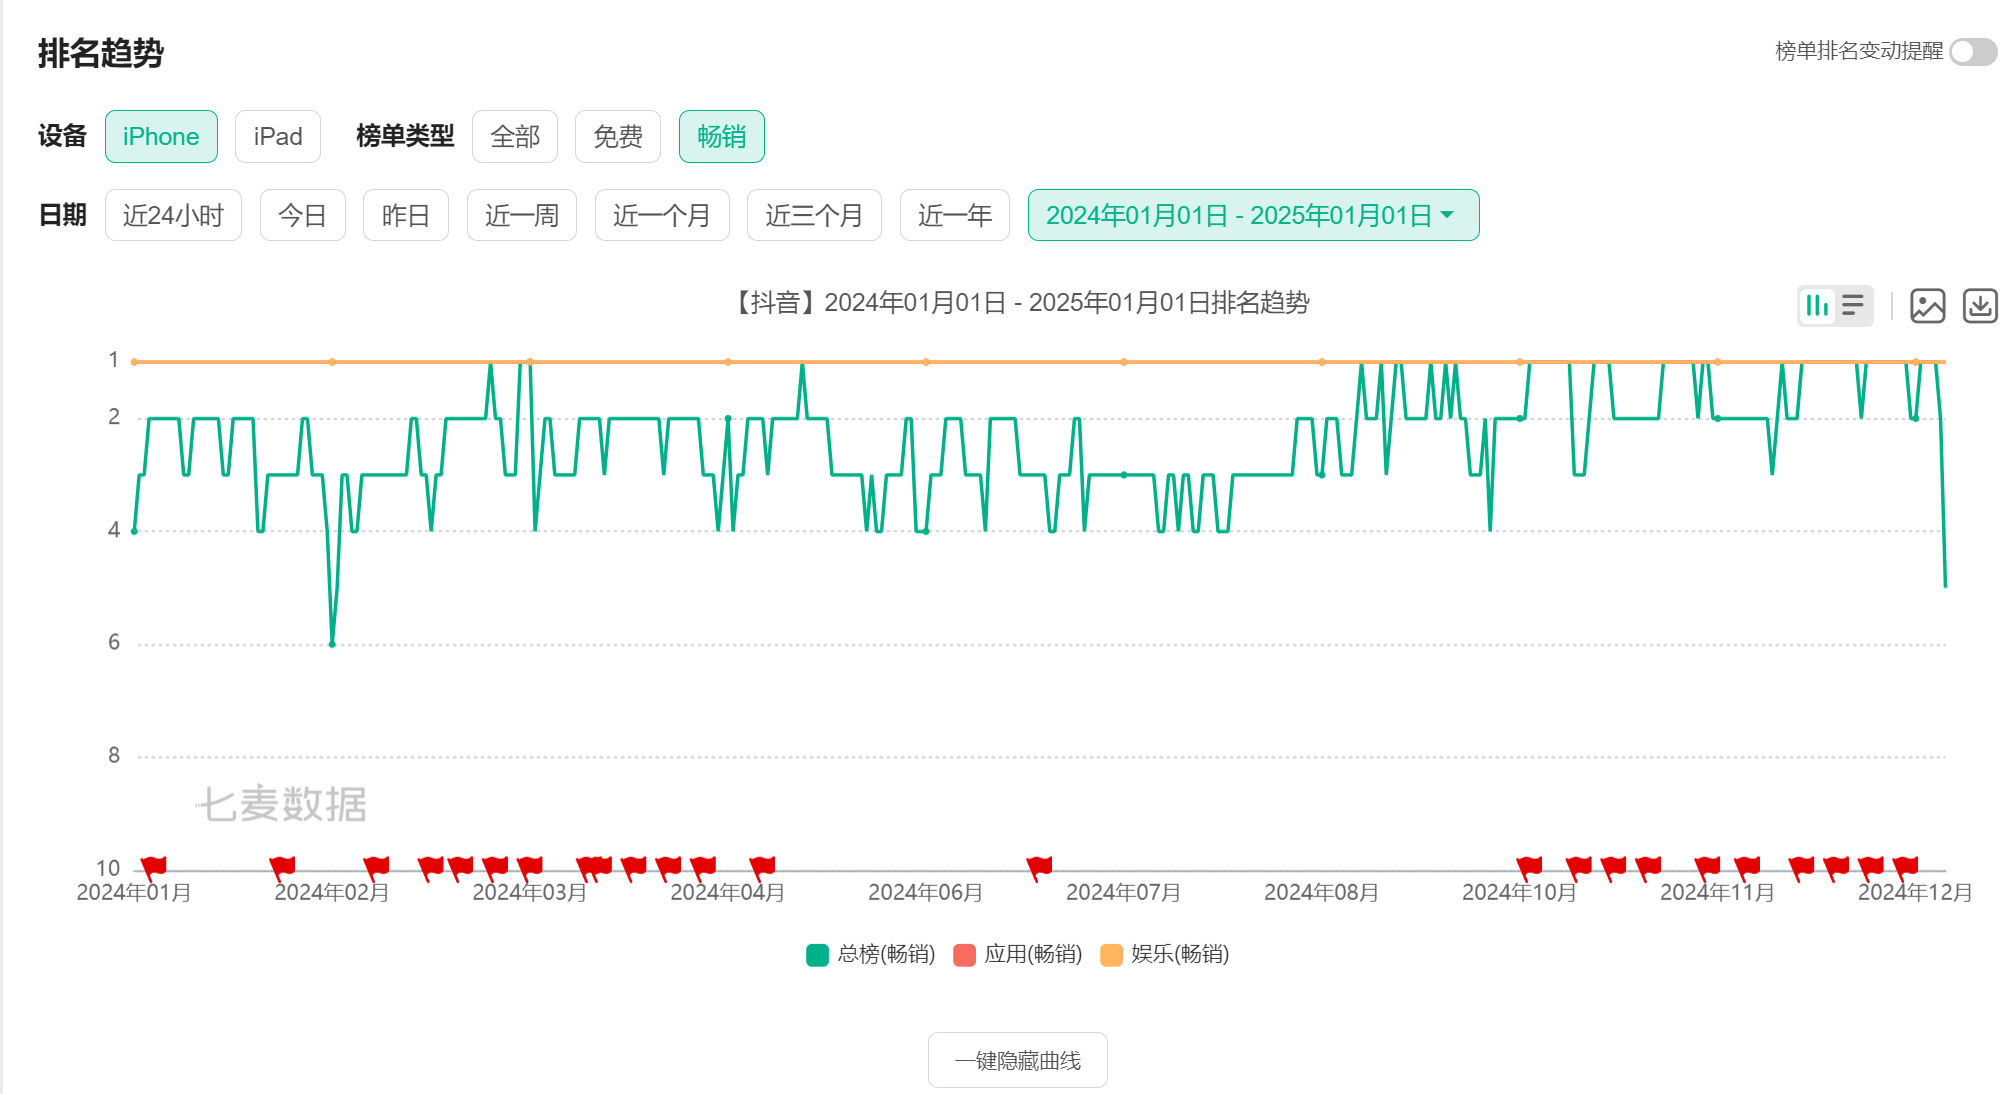Click the red flag under 2024年06月
Image resolution: width=2009 pixels, height=1094 pixels.
pyautogui.click(x=1039, y=867)
